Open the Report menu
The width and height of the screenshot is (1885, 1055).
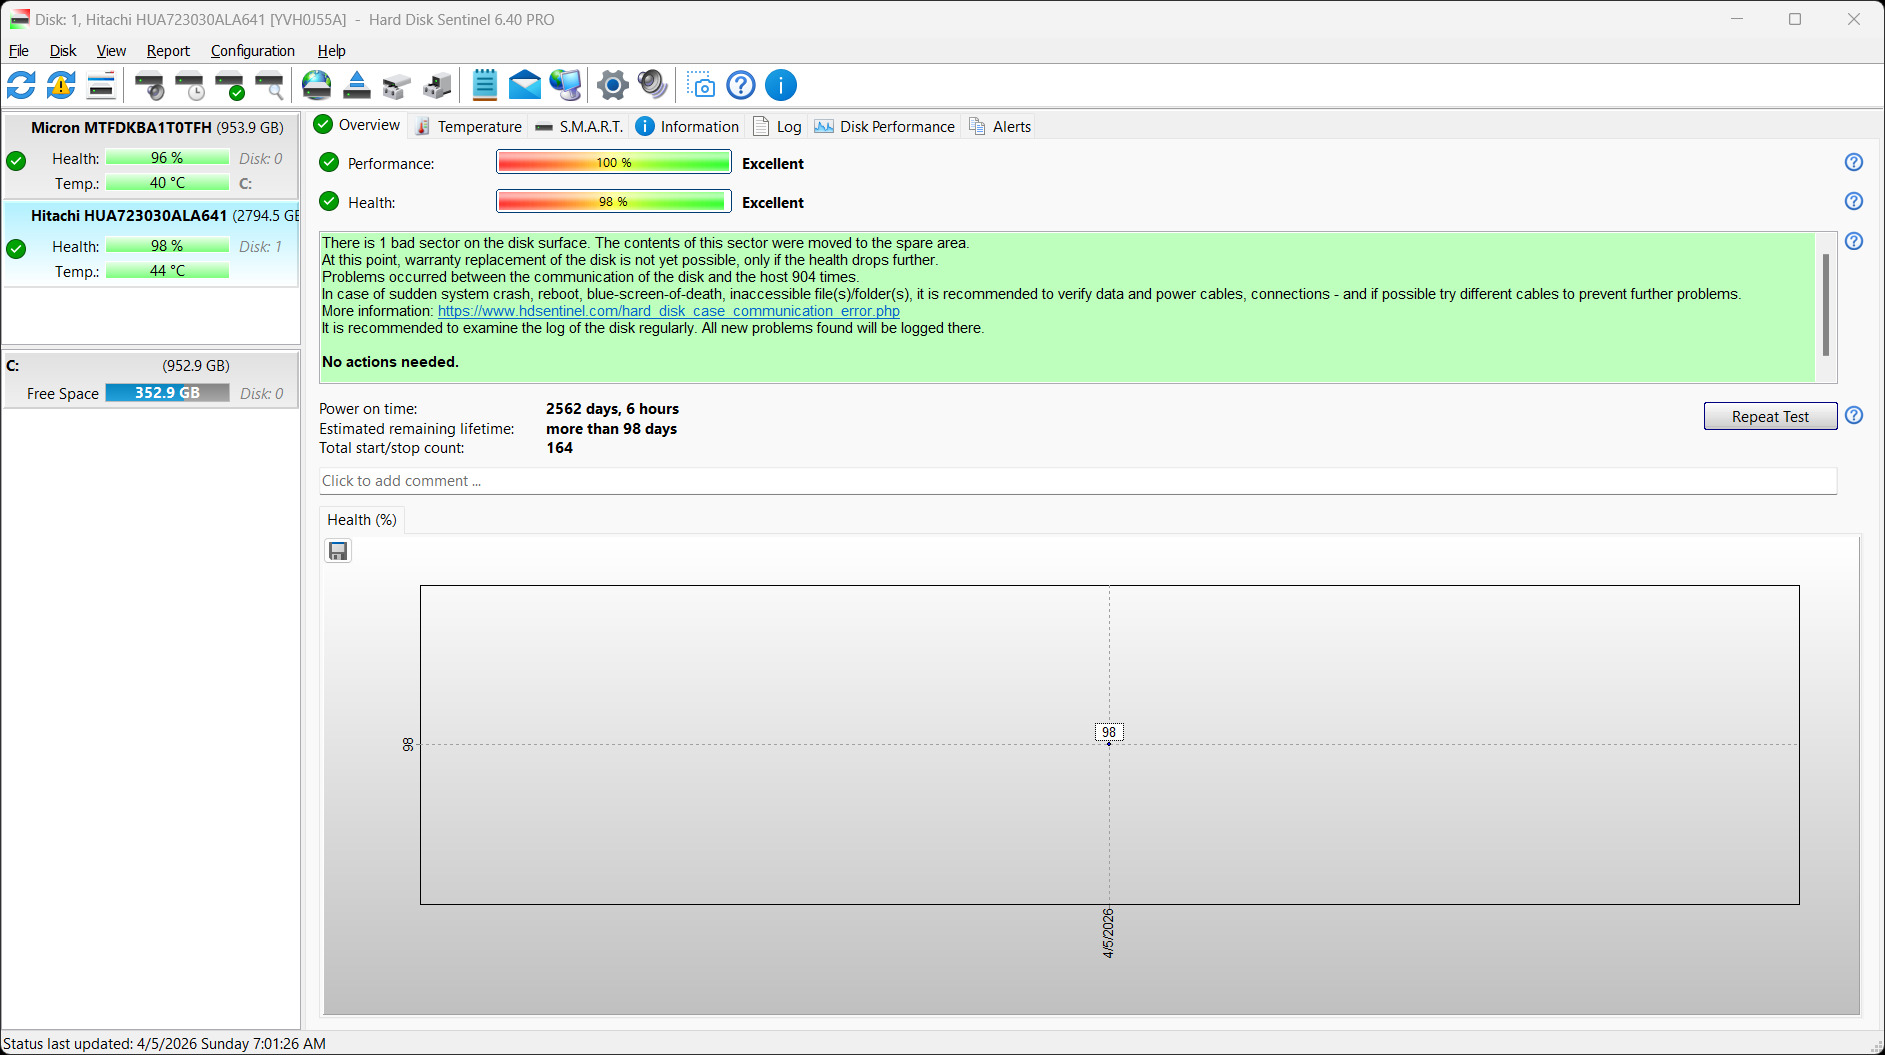click(x=168, y=51)
